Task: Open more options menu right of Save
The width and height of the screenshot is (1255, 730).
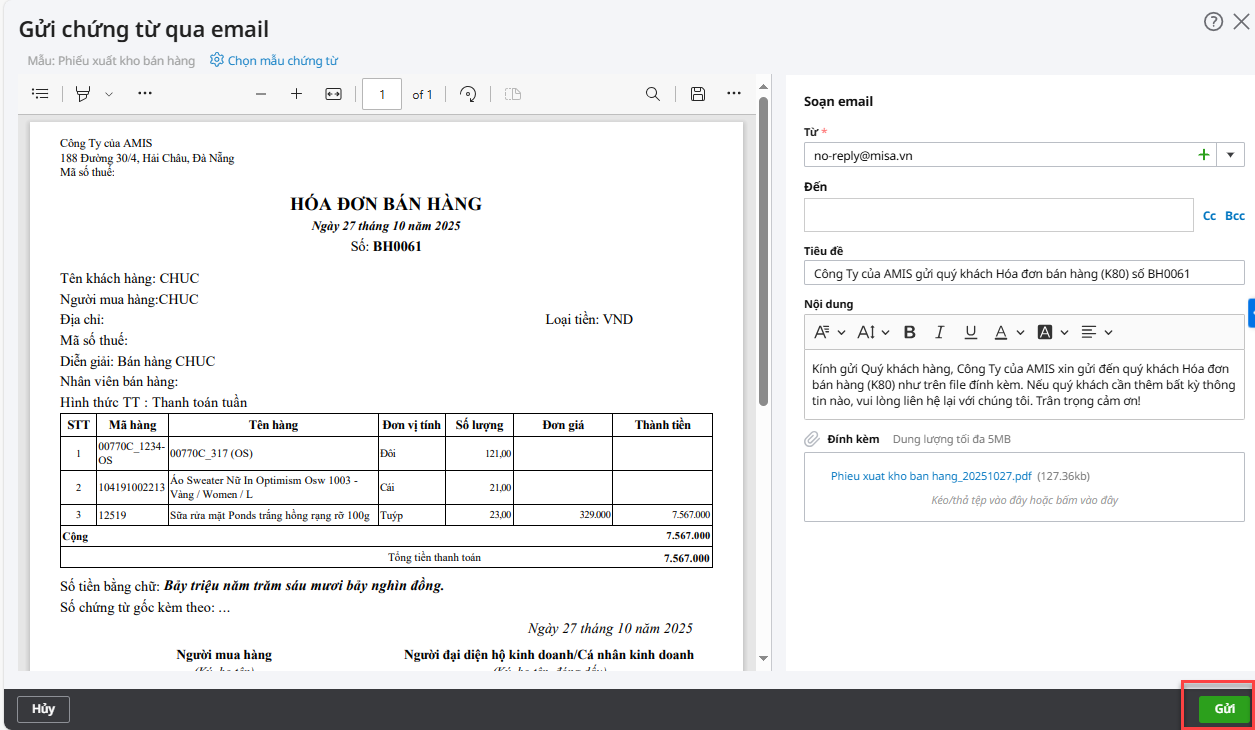Action: coord(734,94)
